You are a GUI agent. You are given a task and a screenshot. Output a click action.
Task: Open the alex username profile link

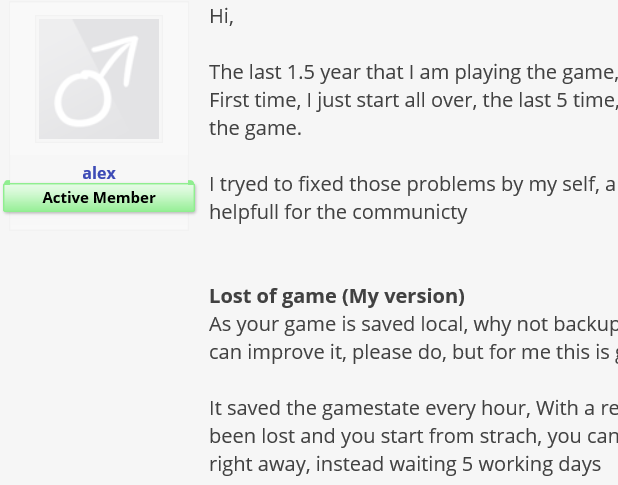(x=99, y=173)
